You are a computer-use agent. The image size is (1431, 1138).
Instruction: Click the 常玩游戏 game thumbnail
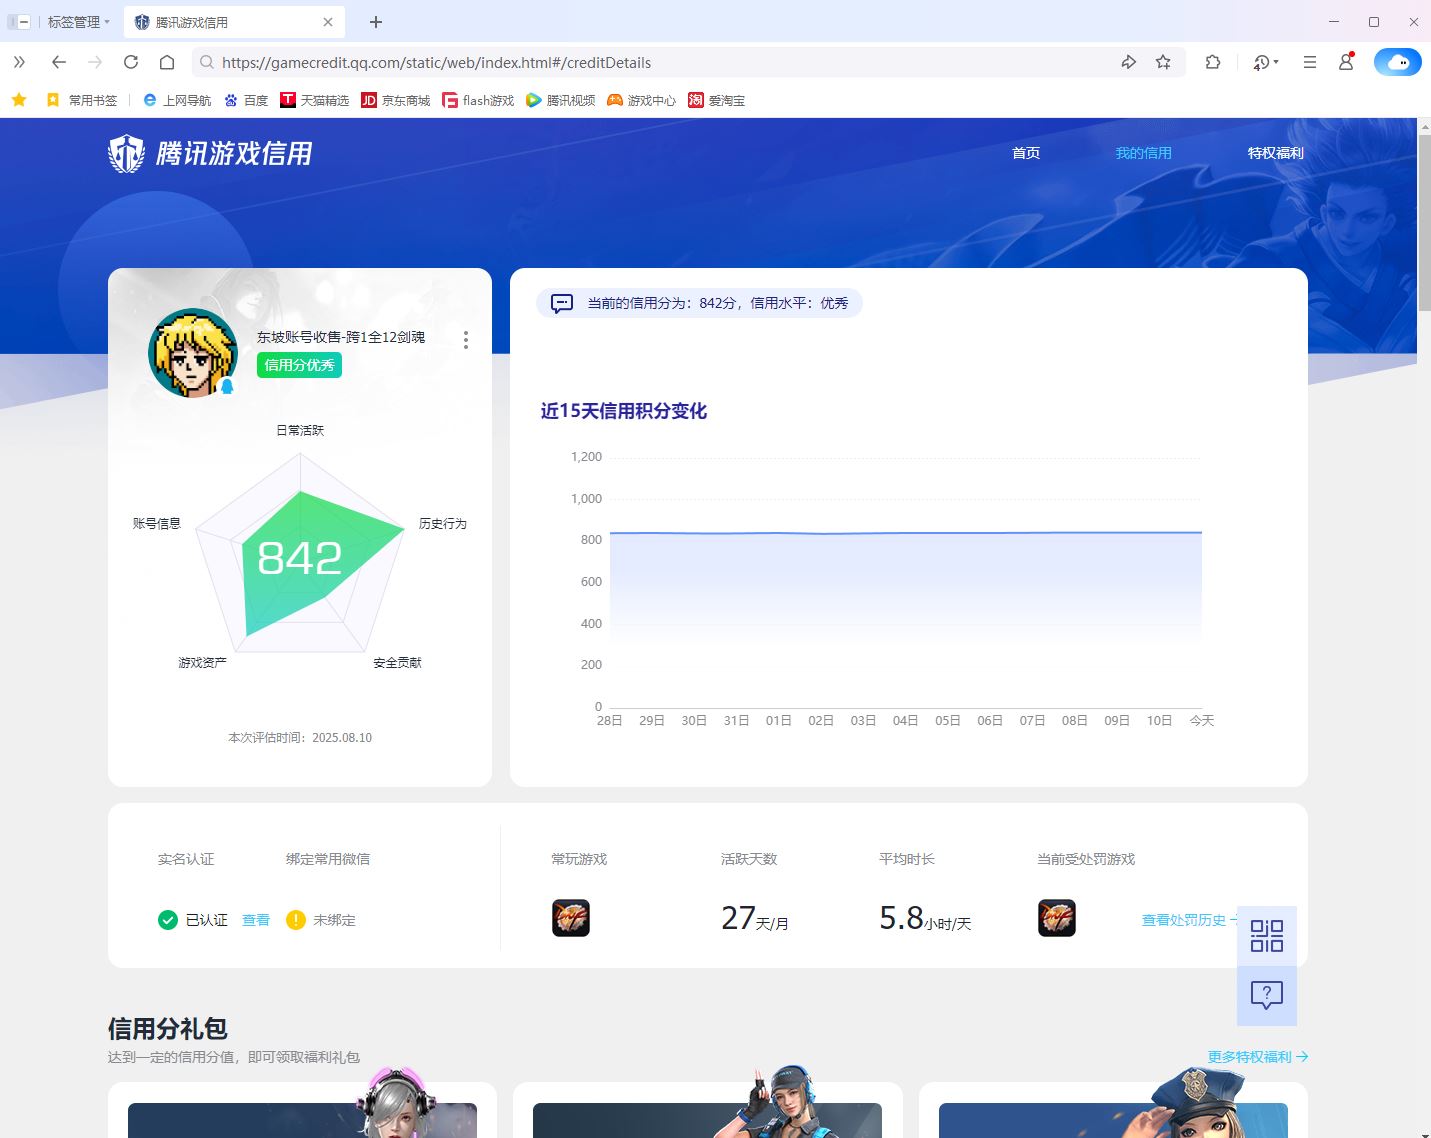point(571,918)
